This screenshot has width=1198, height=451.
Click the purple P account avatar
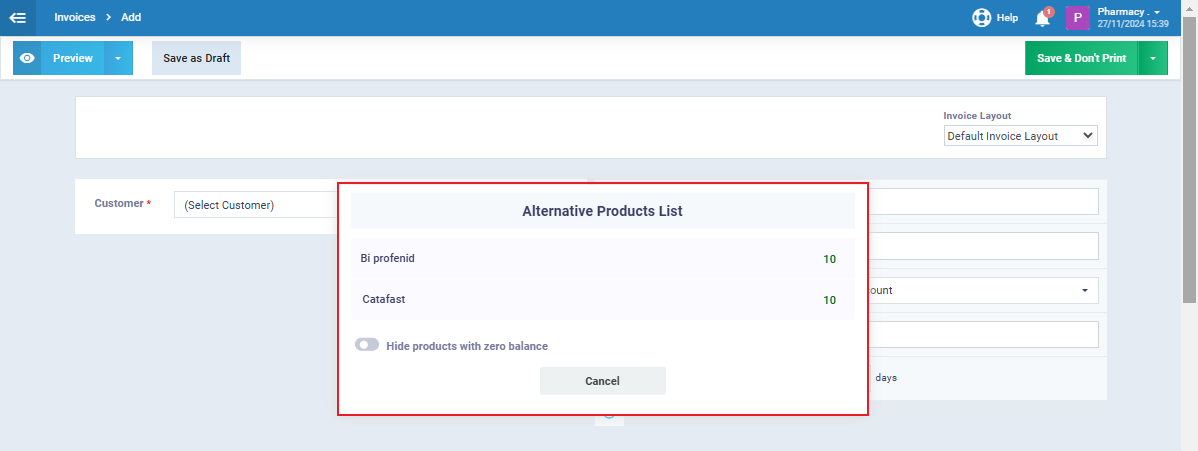click(x=1078, y=18)
